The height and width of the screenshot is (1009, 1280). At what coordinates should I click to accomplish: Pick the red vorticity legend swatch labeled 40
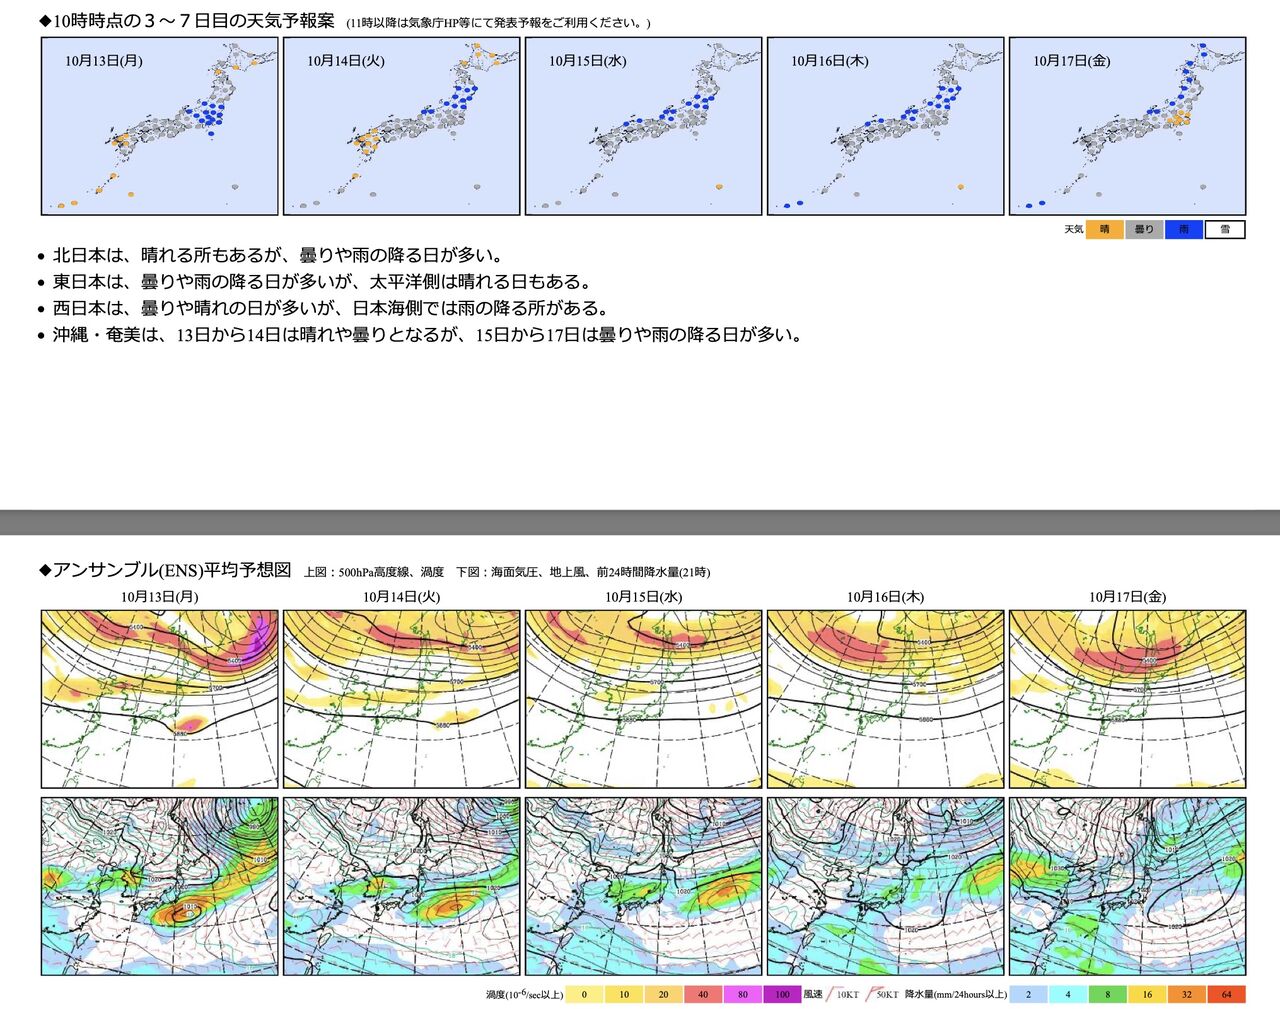coord(703,994)
